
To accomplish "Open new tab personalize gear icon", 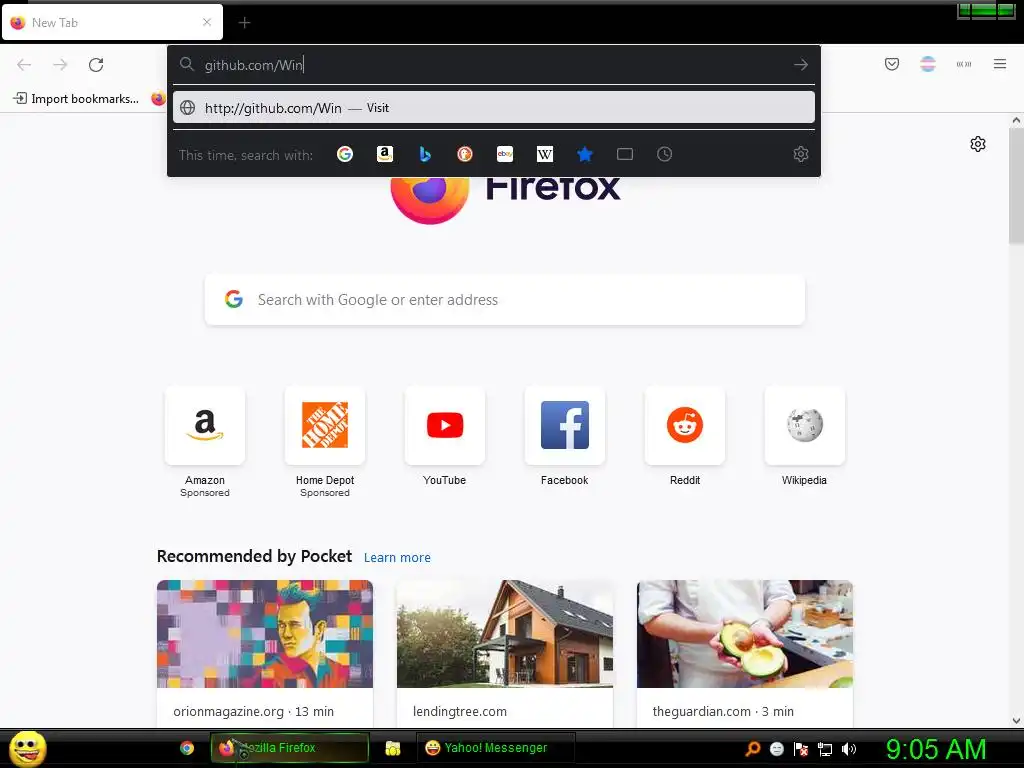I will pyautogui.click(x=978, y=144).
